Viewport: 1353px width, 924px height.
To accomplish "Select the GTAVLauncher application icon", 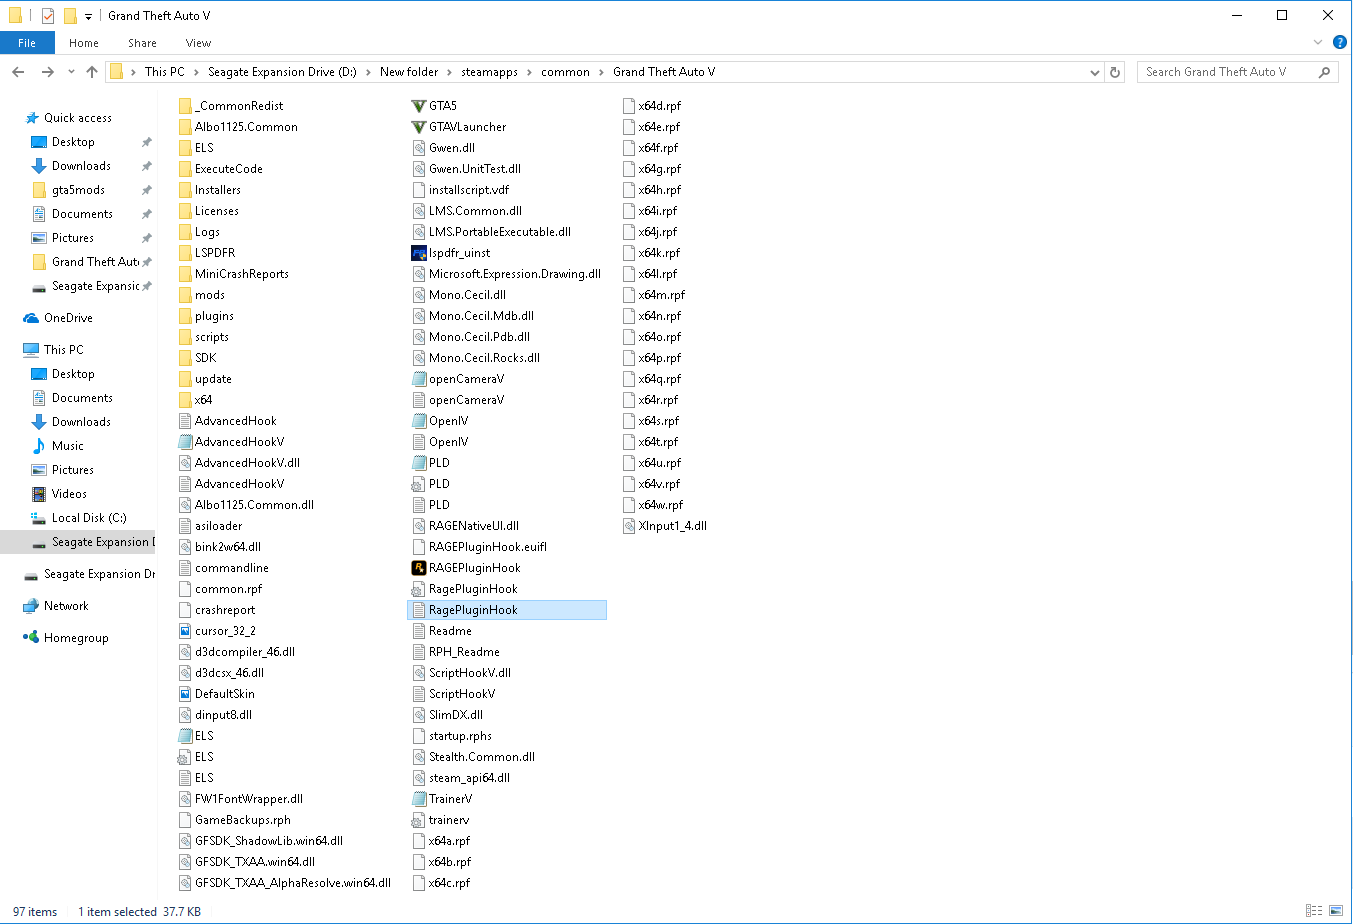I will pos(419,127).
